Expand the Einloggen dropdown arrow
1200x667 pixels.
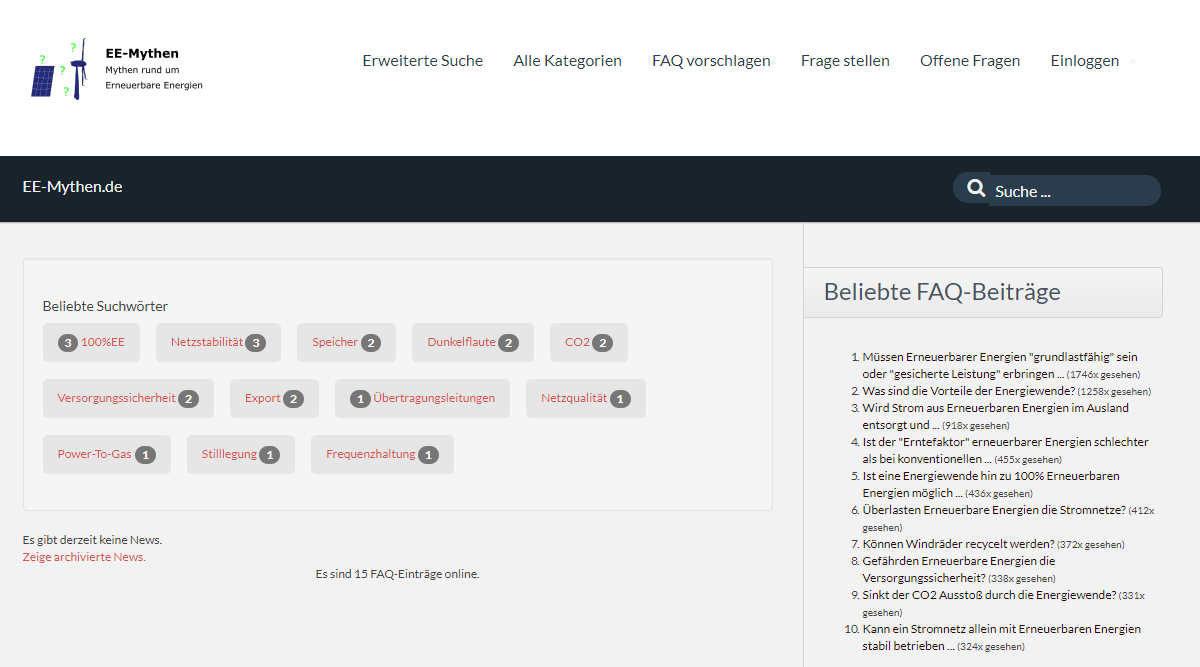click(1133, 62)
